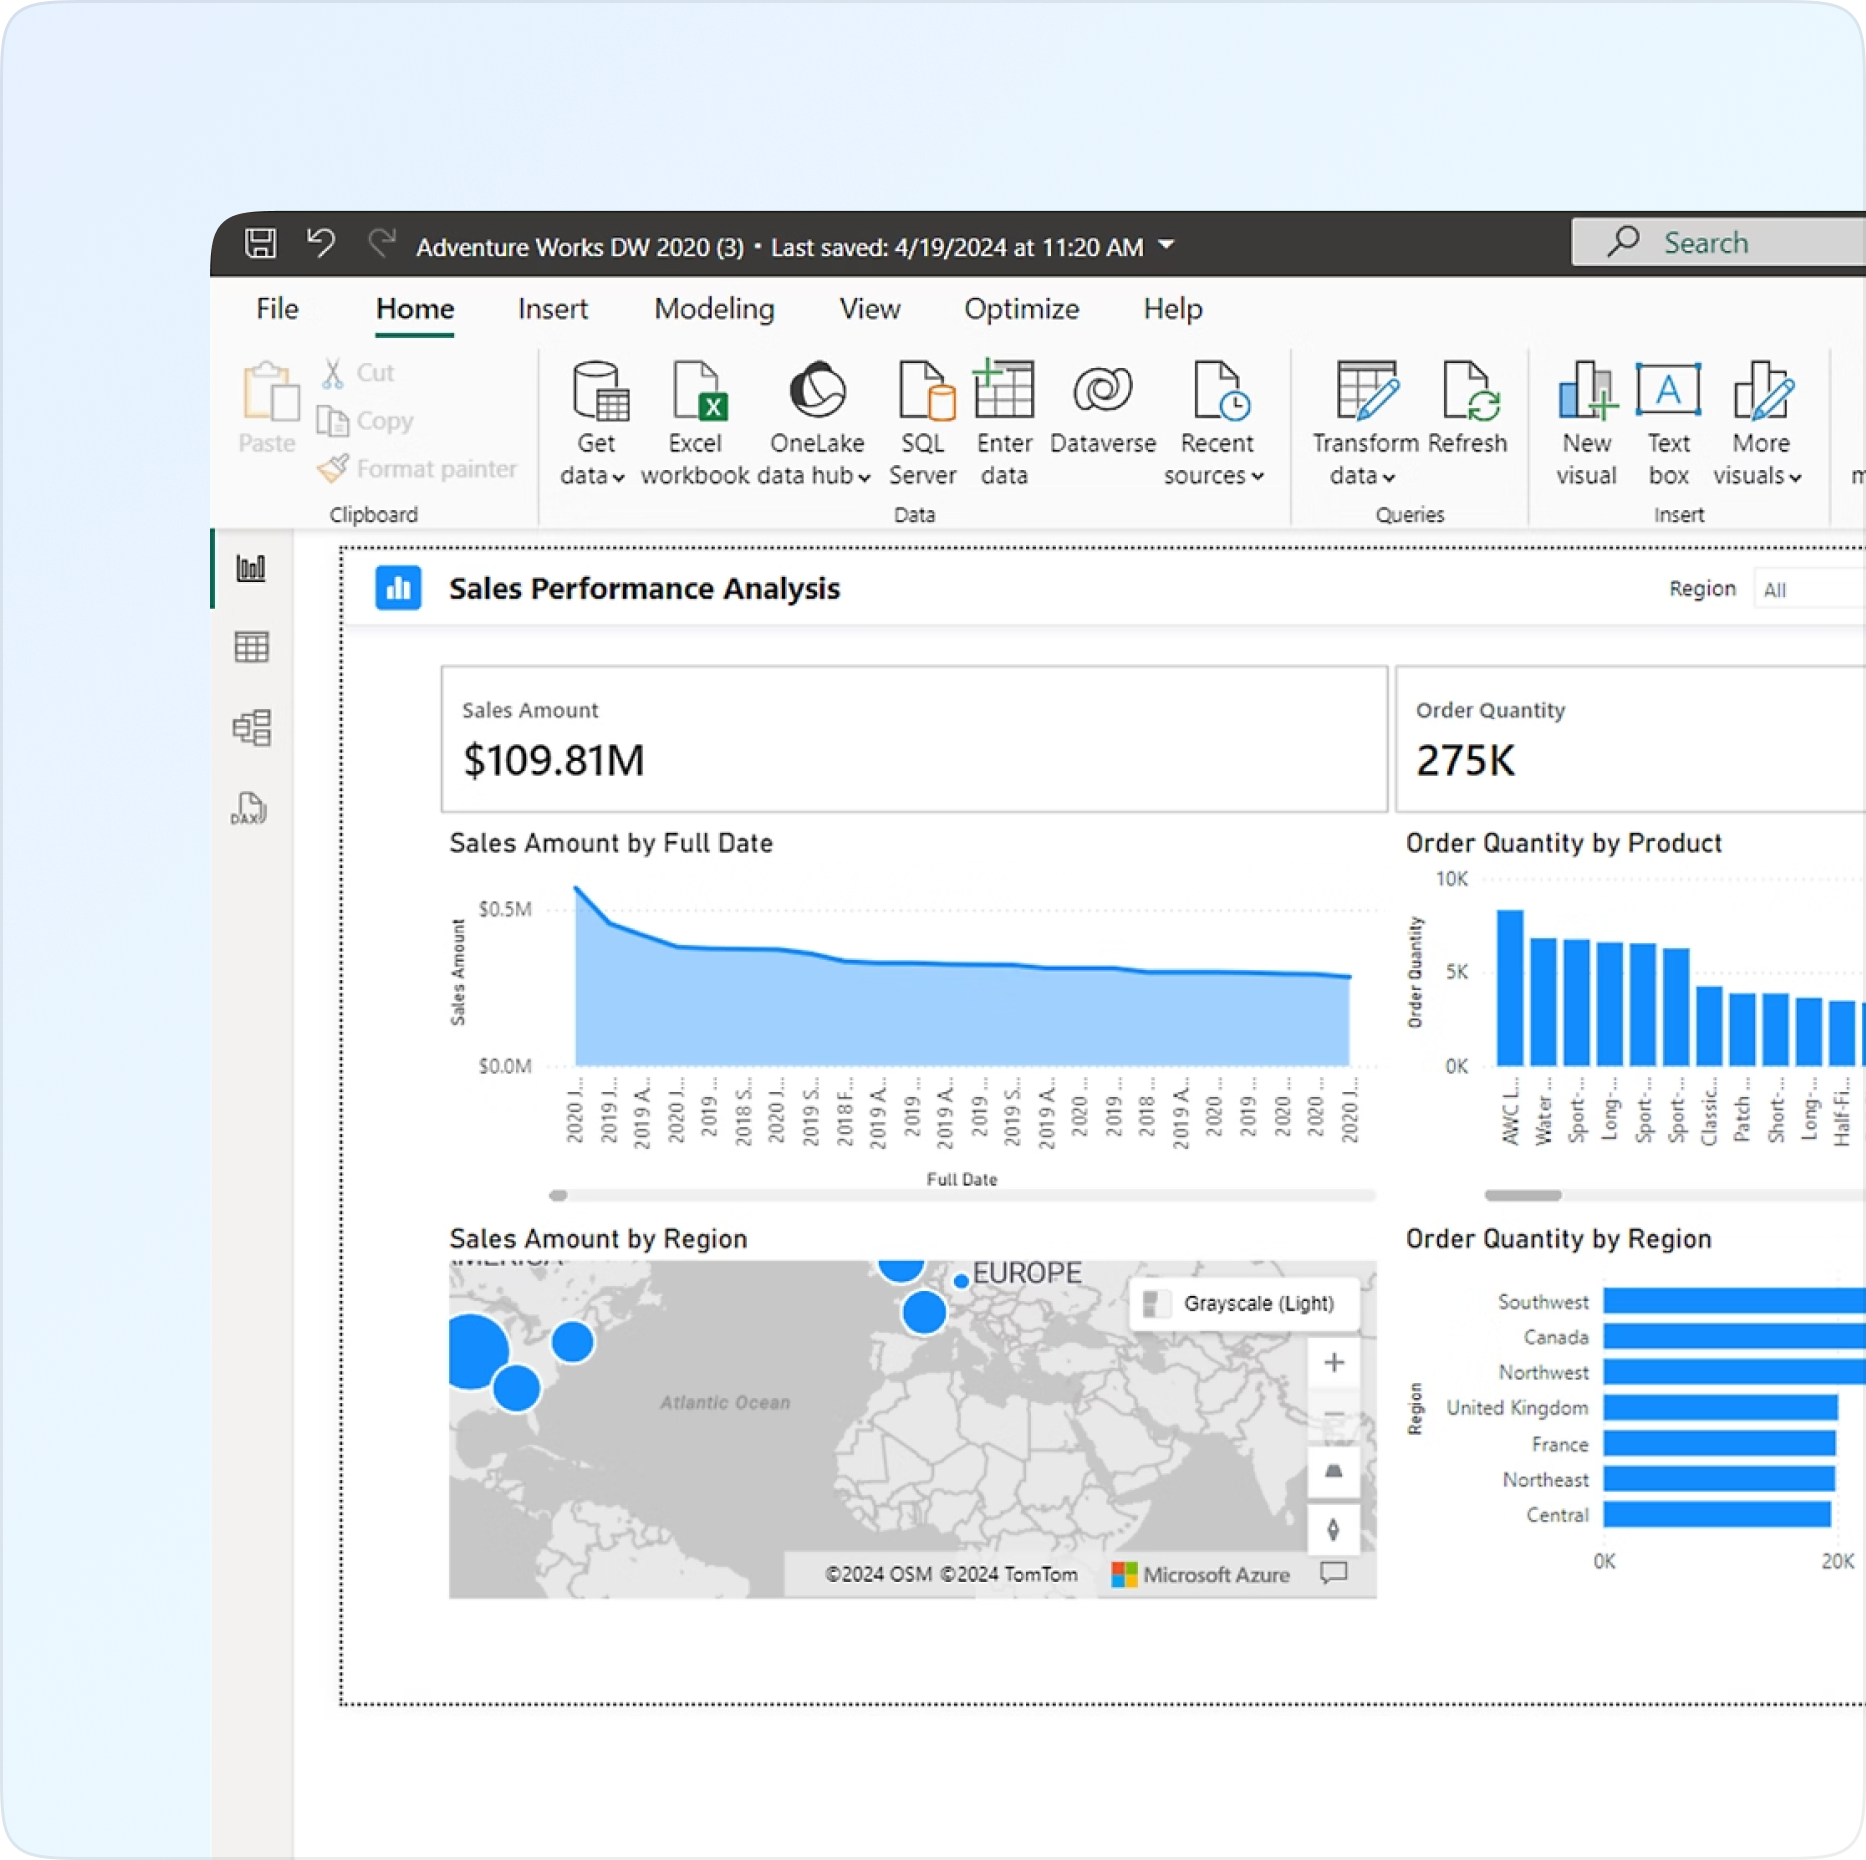Click the tallest AWC L... product bar
Viewport: 1866px width, 1860px height.
(1510, 988)
